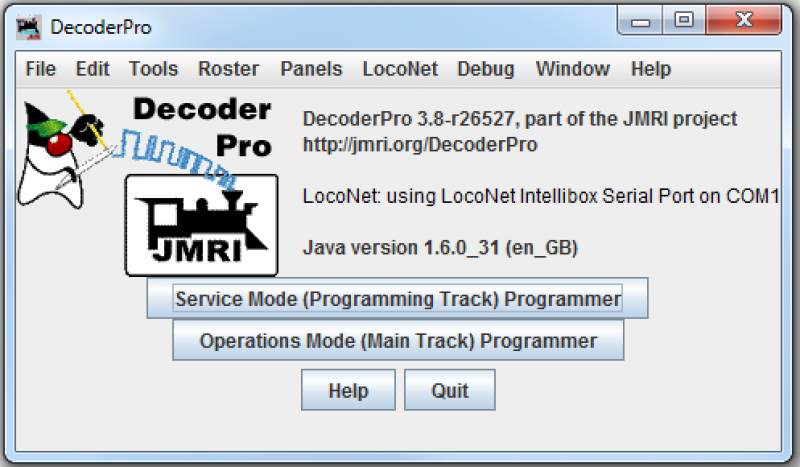Open the Panels menu
The width and height of the screenshot is (800, 467).
311,69
